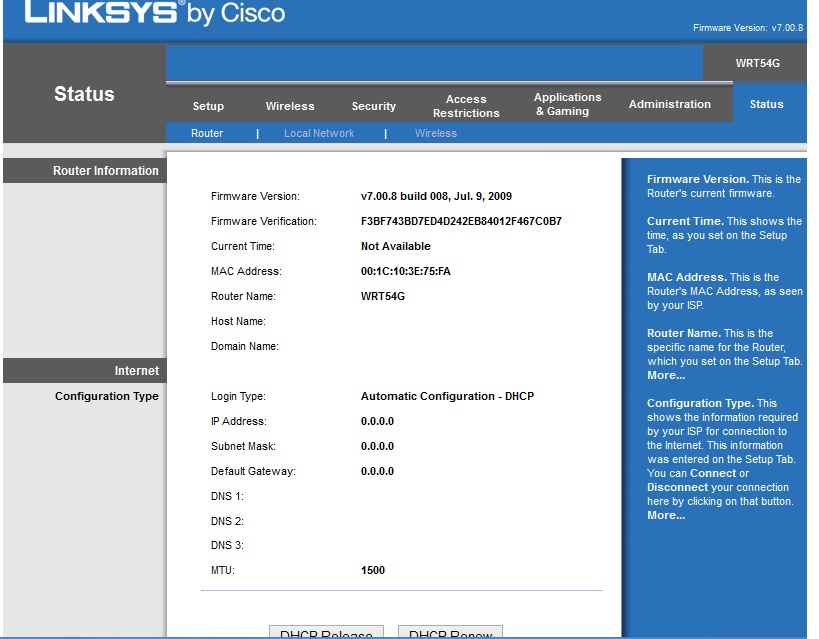The height and width of the screenshot is (639, 819).
Task: Go to Access Restrictions tab
Action: click(466, 106)
